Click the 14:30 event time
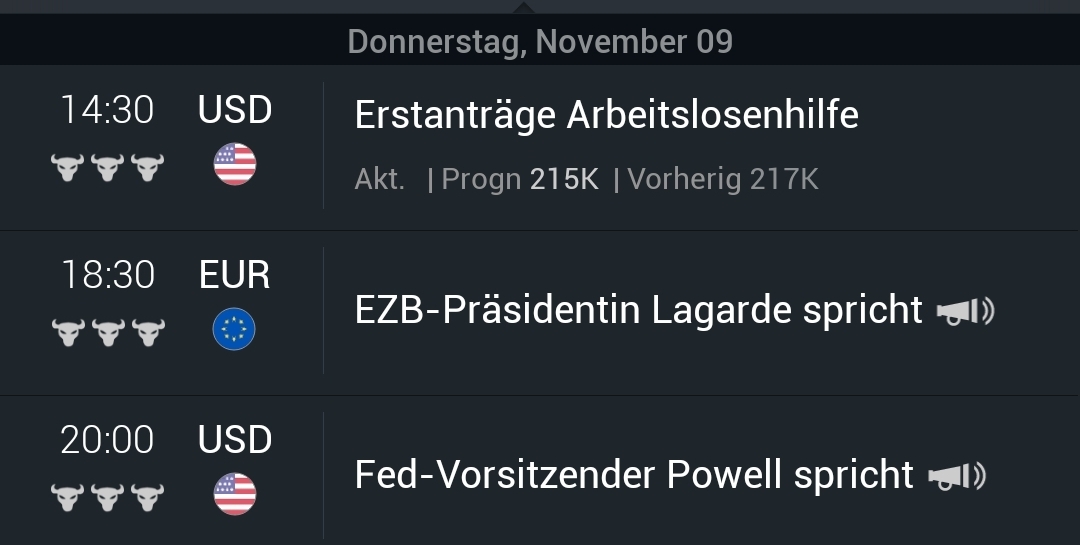 [107, 110]
